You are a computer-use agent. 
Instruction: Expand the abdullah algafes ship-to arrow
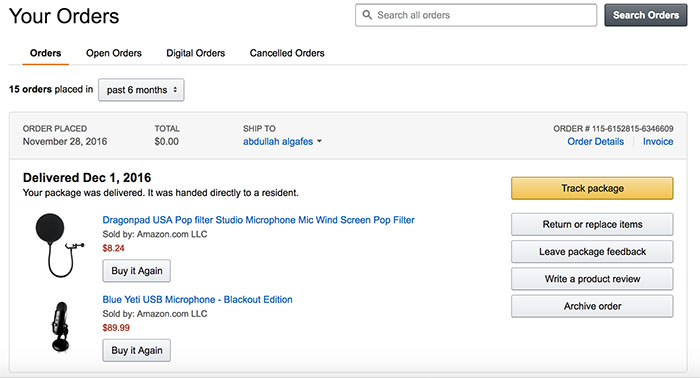(x=319, y=141)
